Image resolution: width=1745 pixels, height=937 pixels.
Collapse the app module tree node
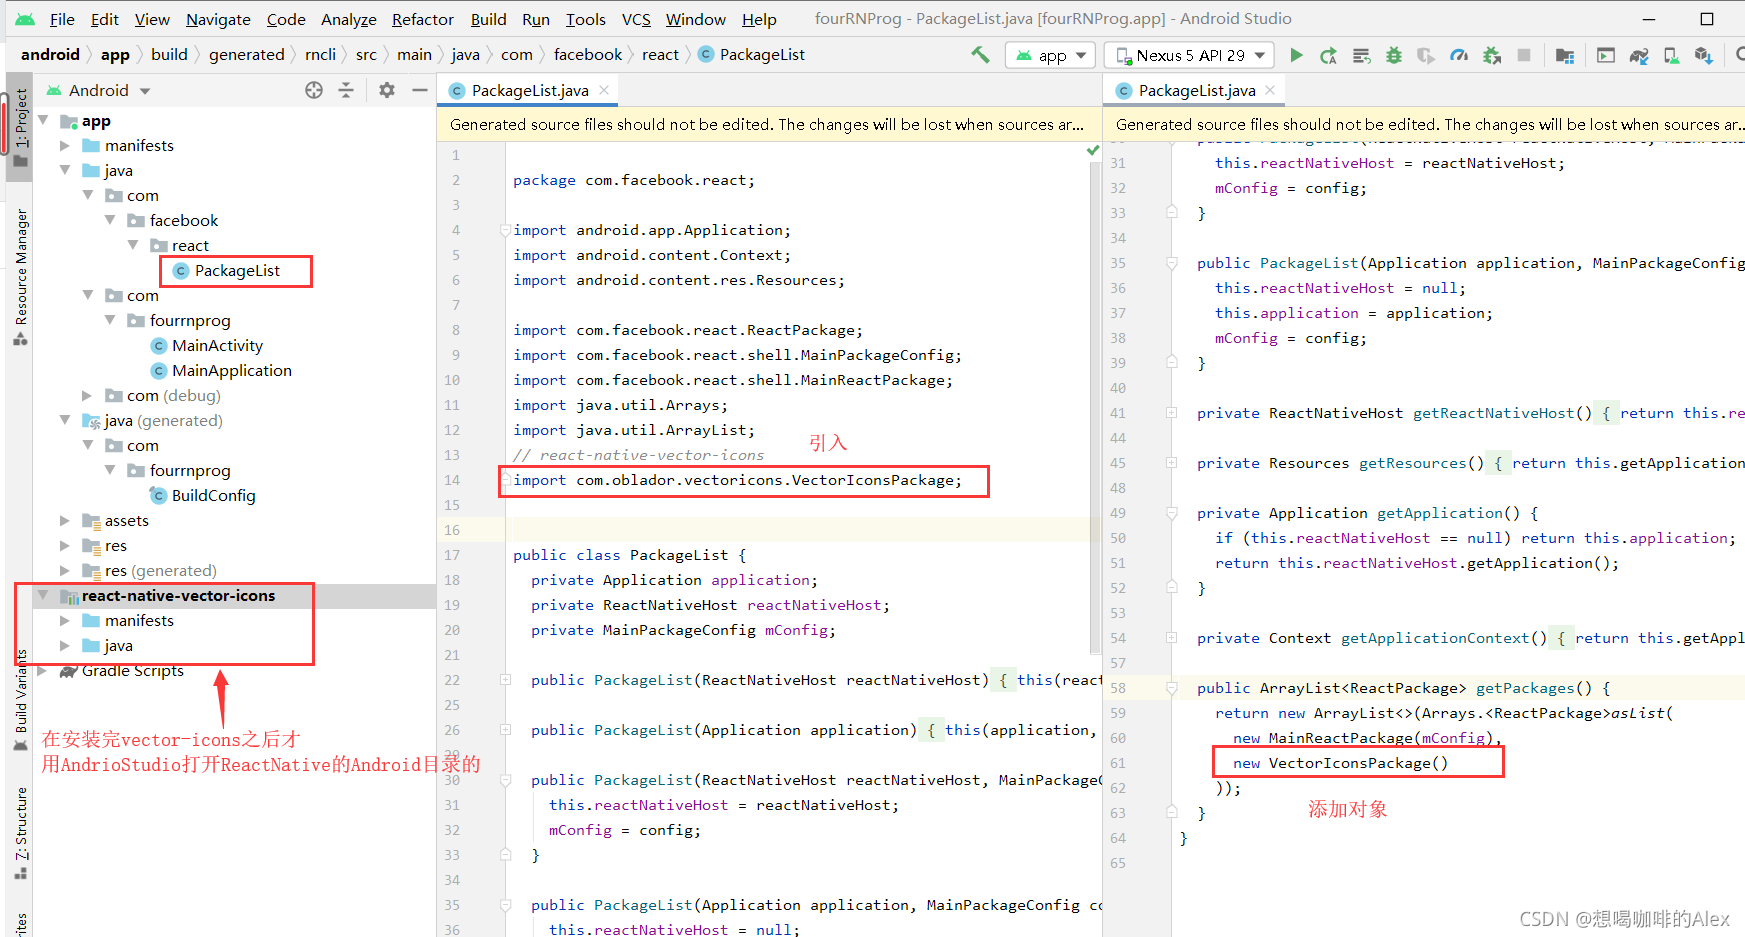point(43,120)
